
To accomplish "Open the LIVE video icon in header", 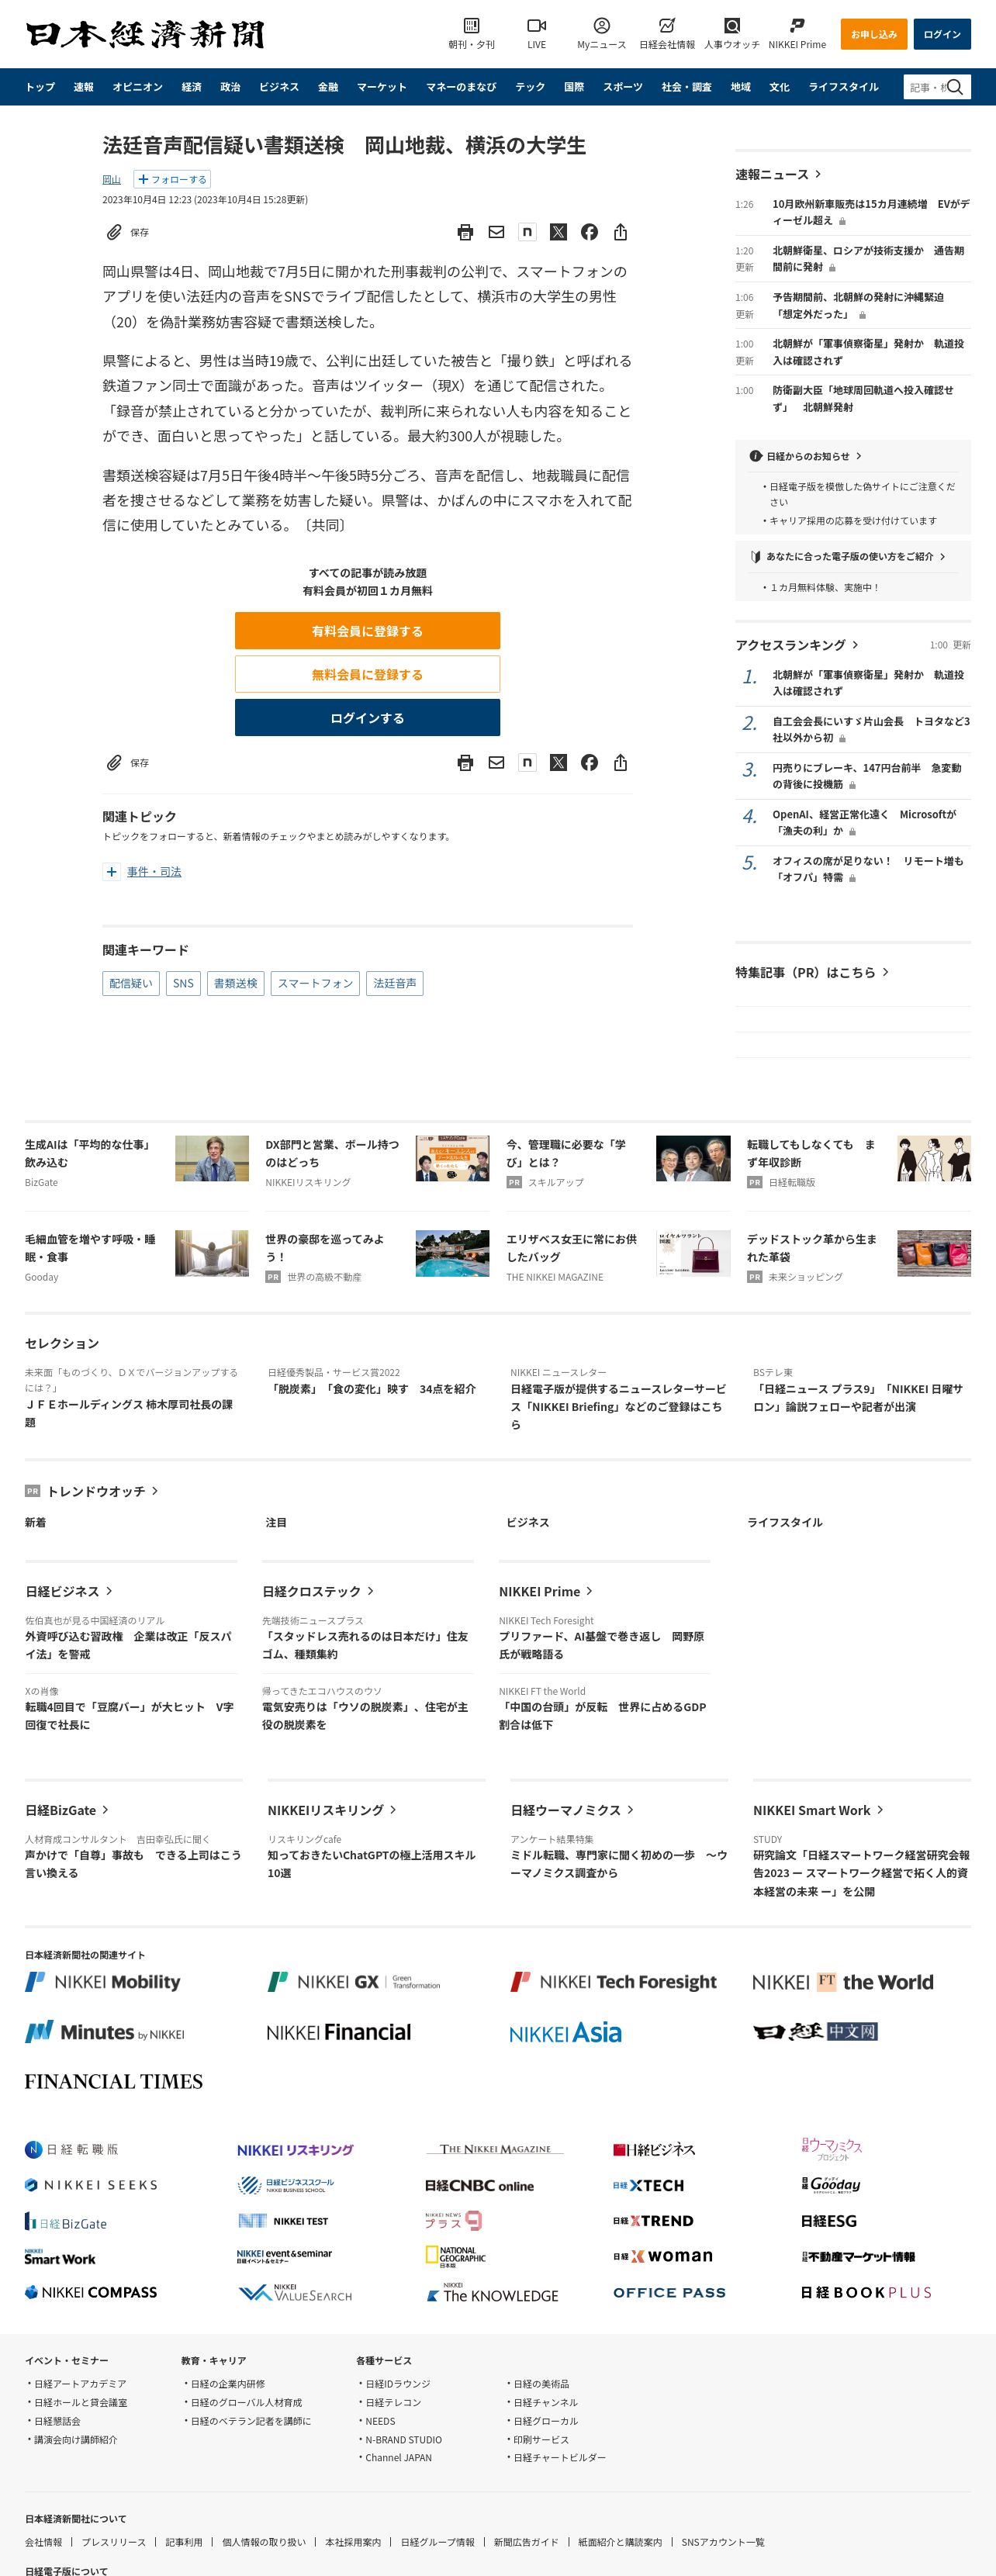I will tap(536, 26).
